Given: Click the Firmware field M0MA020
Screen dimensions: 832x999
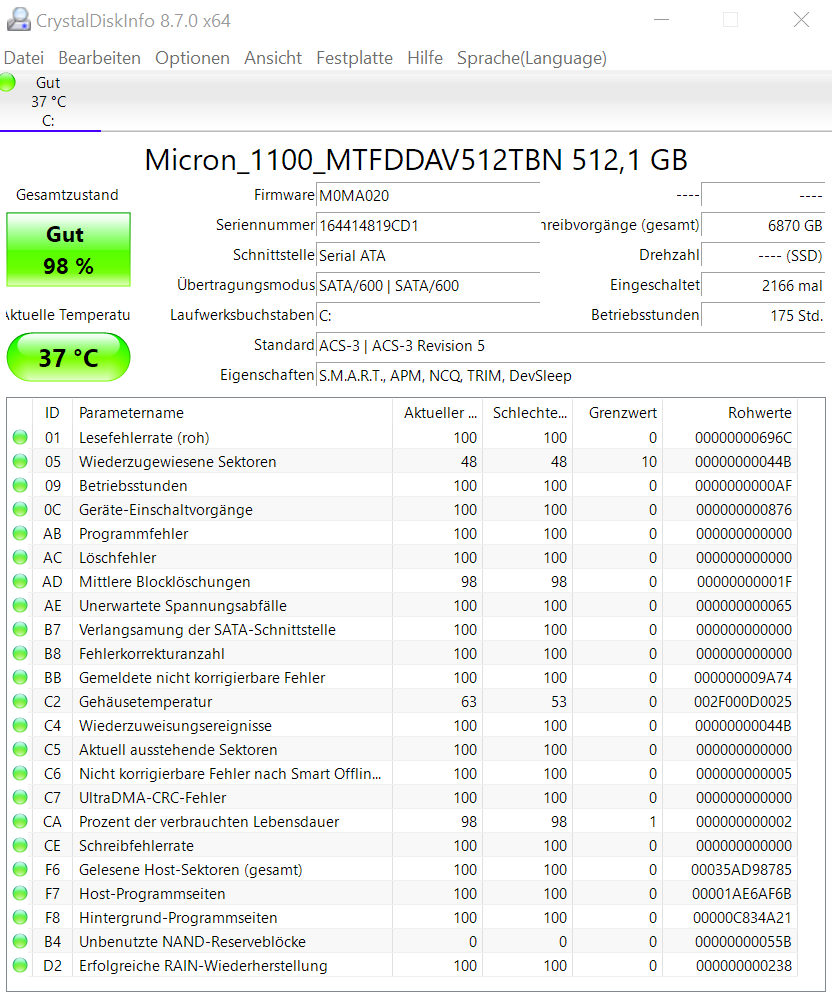Looking at the screenshot, I should 428,196.
